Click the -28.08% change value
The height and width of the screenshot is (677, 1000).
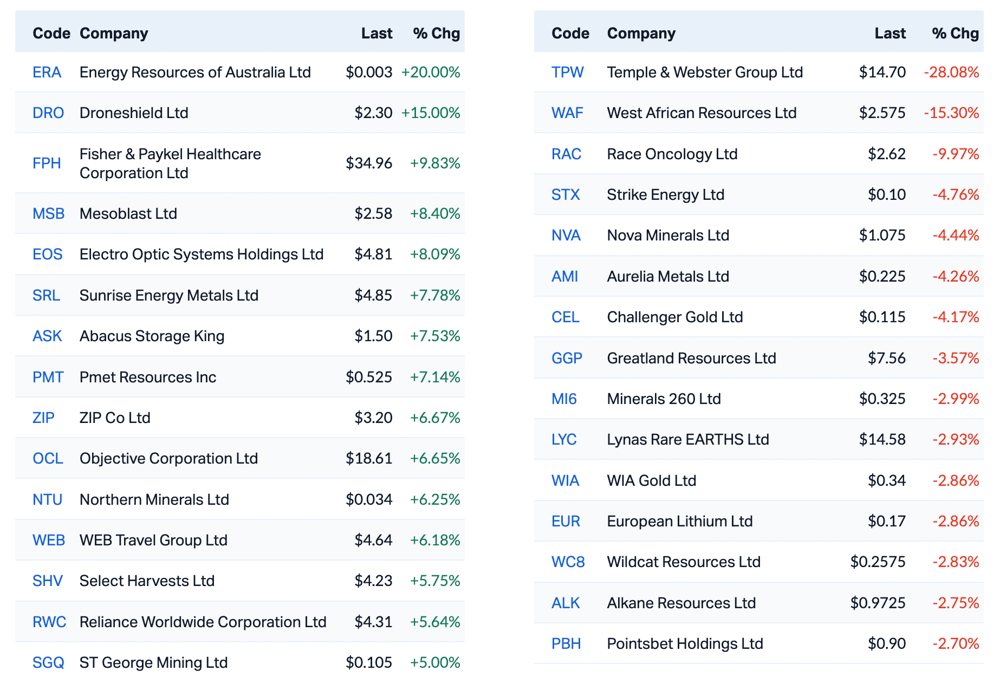[952, 73]
